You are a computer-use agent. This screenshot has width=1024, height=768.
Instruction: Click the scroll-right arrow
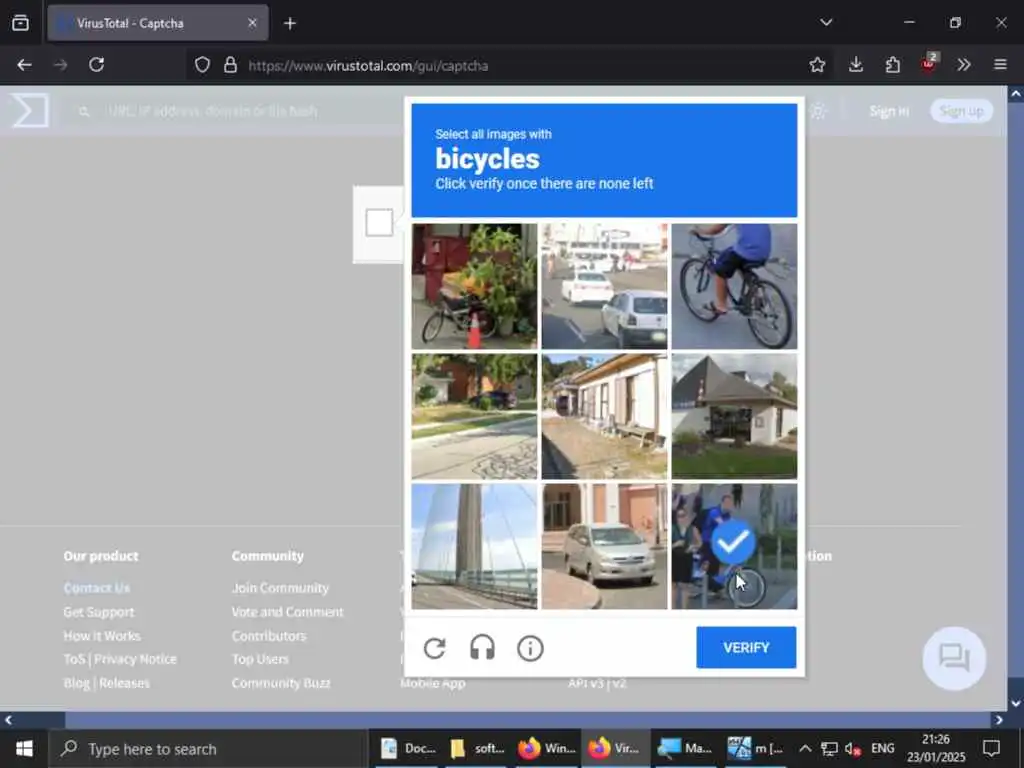tap(999, 720)
